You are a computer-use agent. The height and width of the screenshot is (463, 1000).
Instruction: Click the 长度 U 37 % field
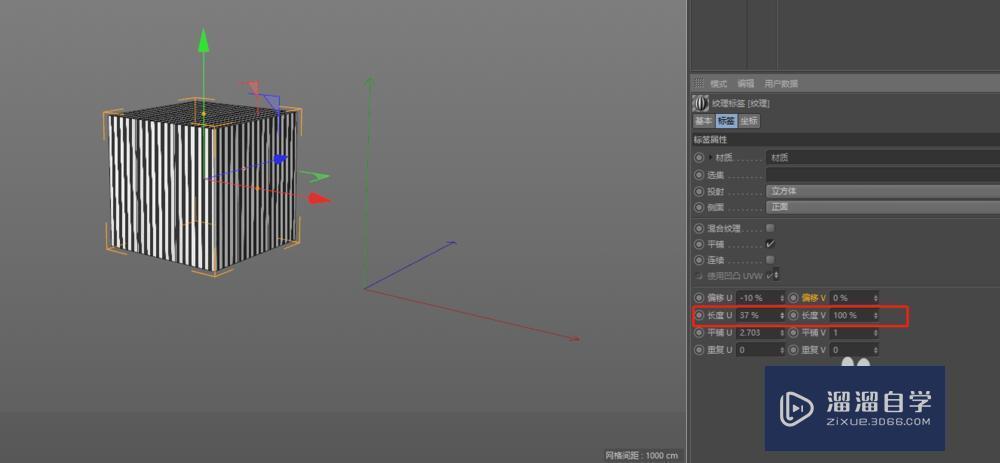pyautogui.click(x=758, y=315)
